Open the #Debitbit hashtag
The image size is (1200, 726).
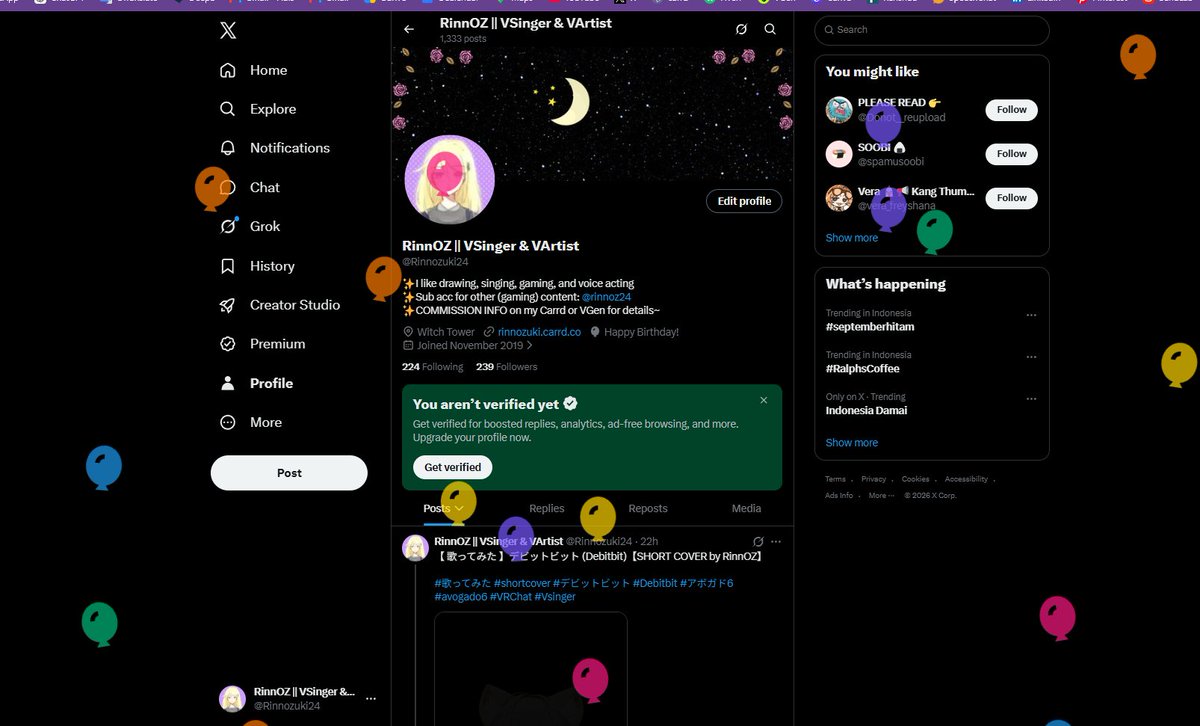click(656, 583)
